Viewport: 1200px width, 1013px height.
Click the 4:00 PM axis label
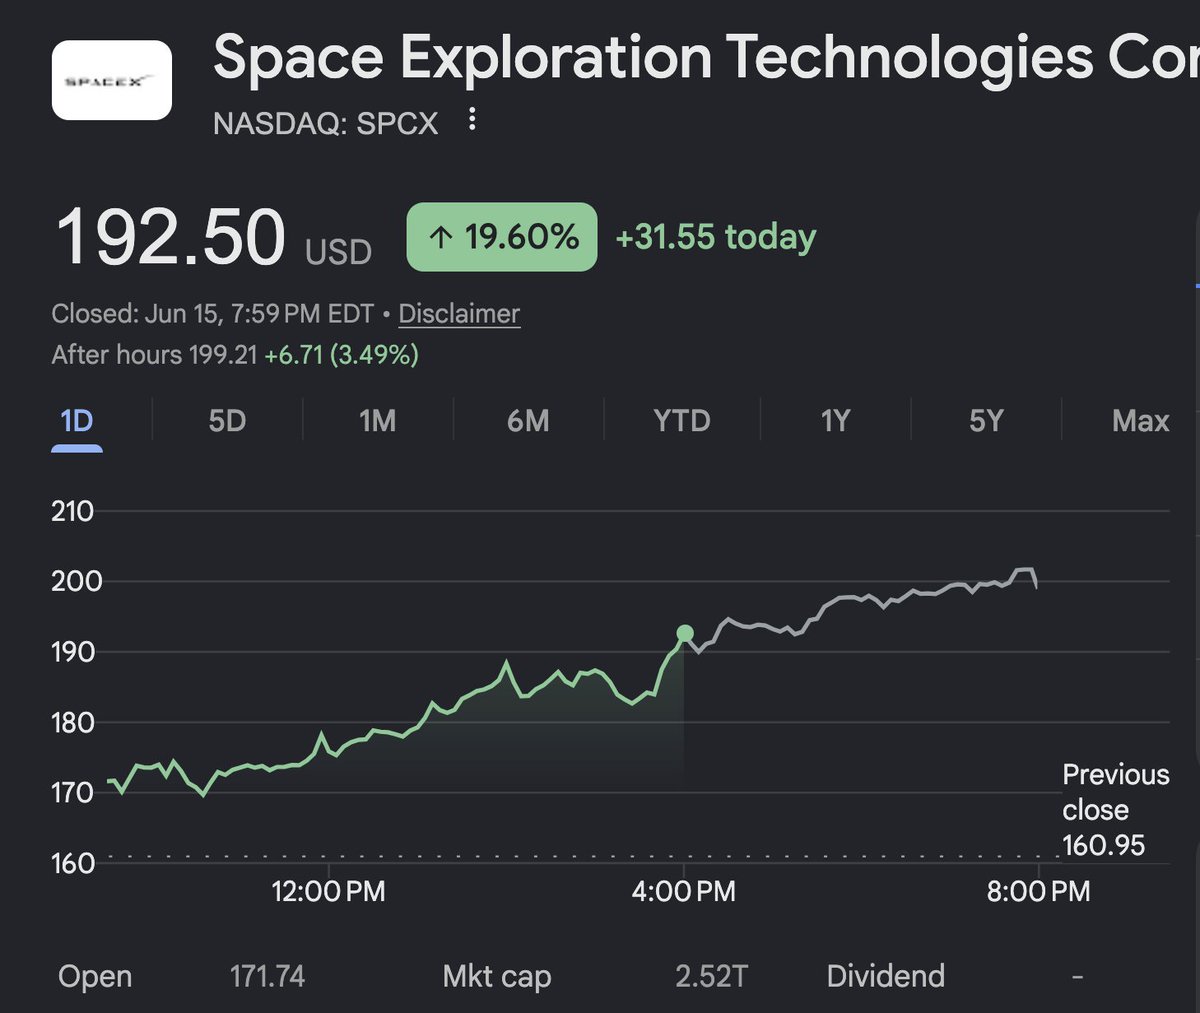(x=684, y=891)
